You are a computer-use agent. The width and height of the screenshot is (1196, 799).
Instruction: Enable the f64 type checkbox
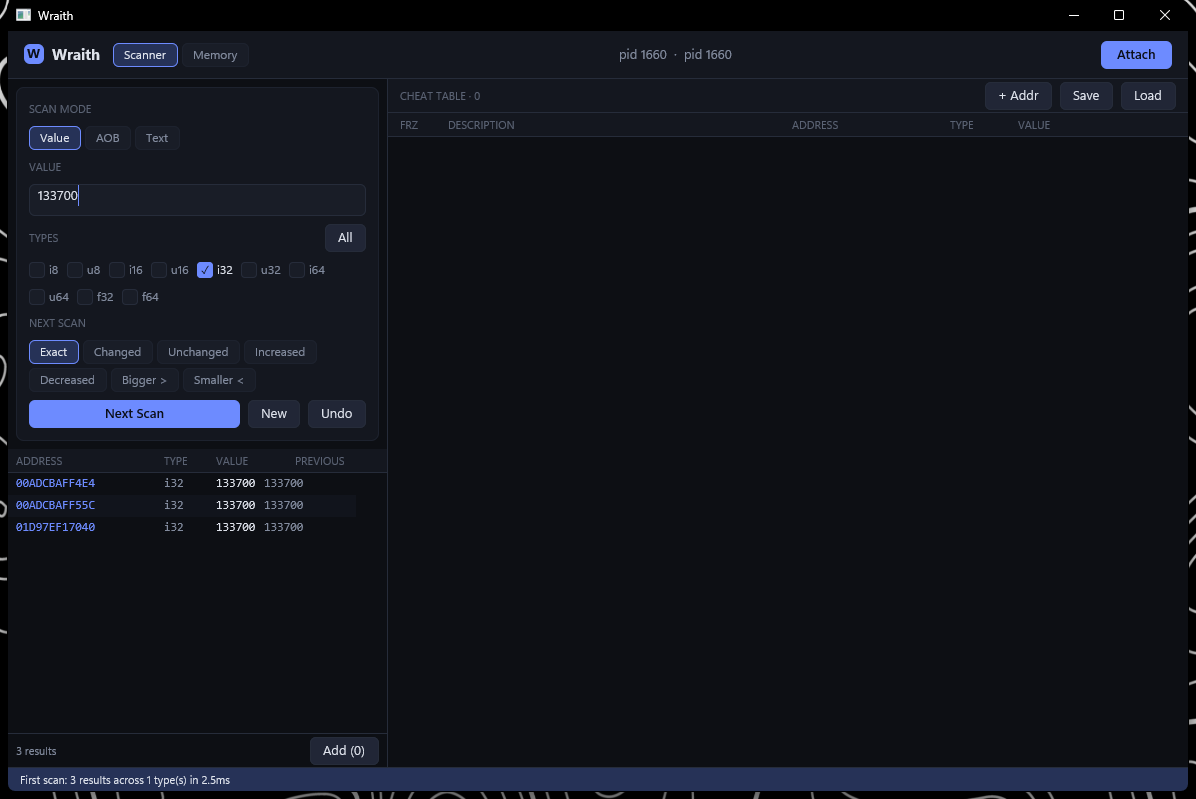pos(130,297)
